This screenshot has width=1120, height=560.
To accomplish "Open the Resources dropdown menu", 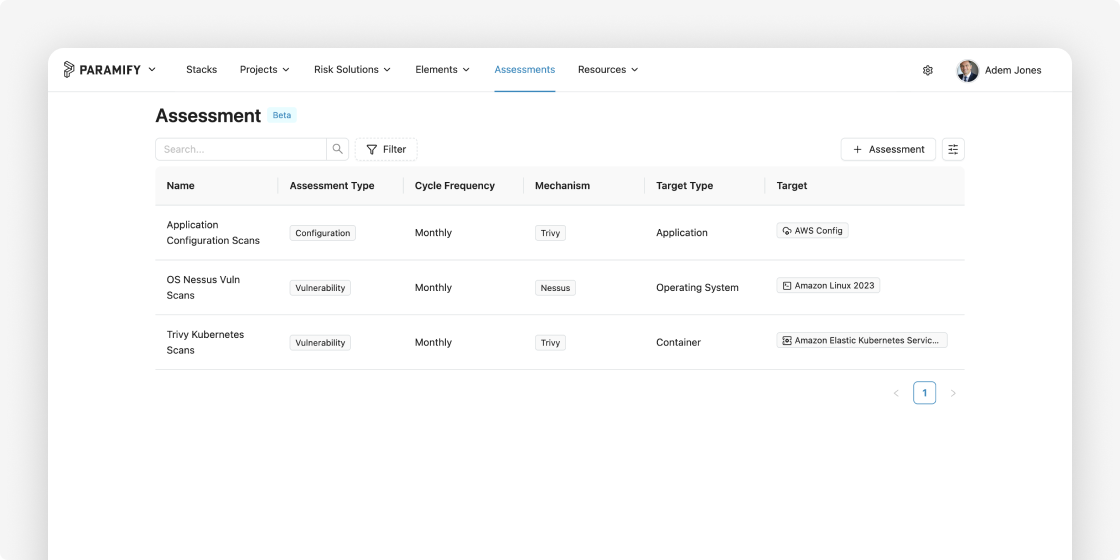I will point(608,69).
